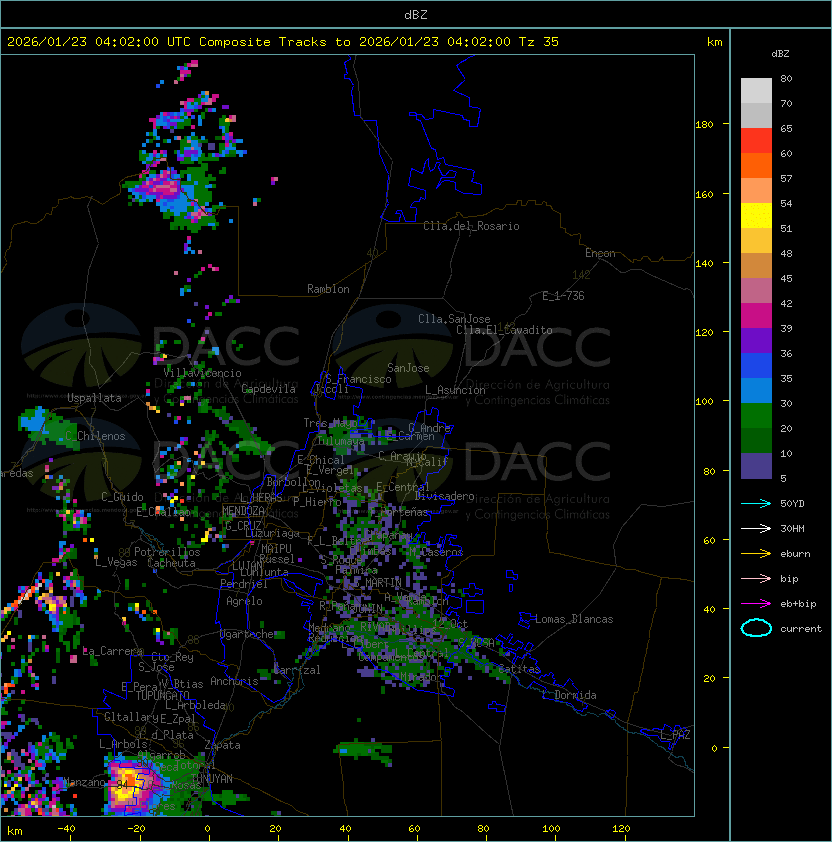Click the 'Clla.del_Rosario' map label
The image size is (832, 842).
tap(471, 226)
